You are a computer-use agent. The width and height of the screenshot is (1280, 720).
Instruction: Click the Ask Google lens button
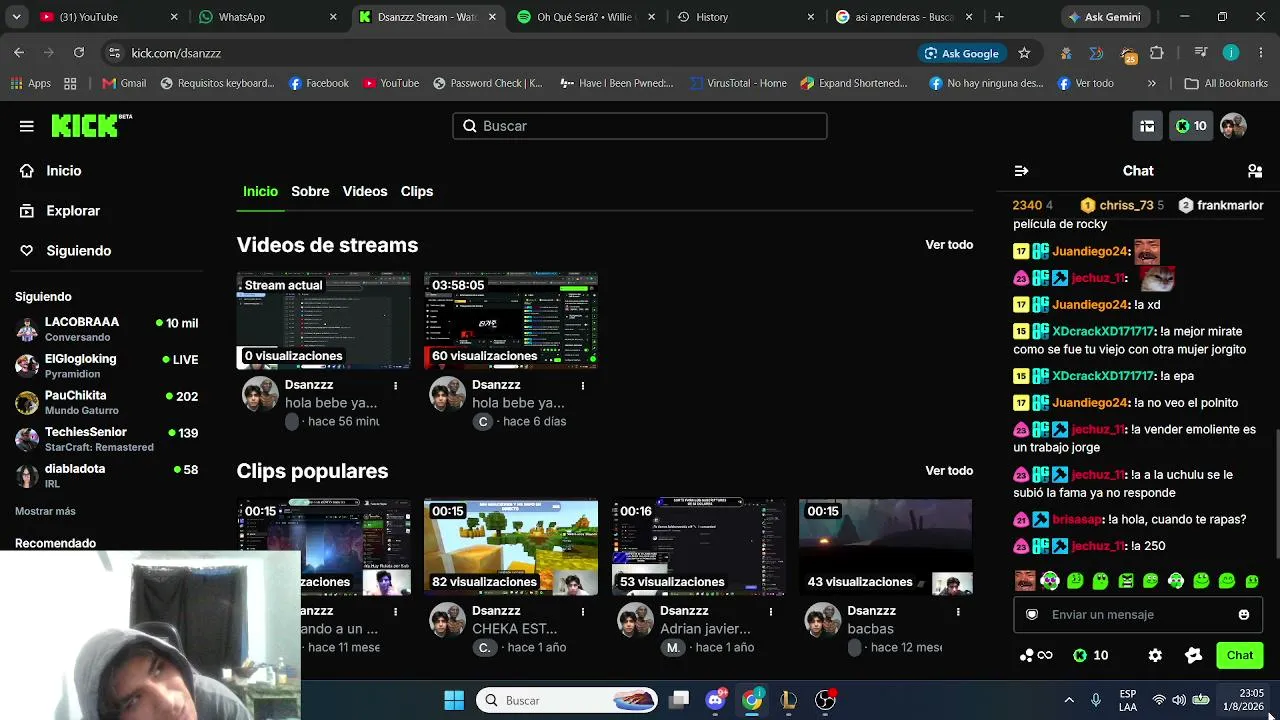click(x=962, y=53)
